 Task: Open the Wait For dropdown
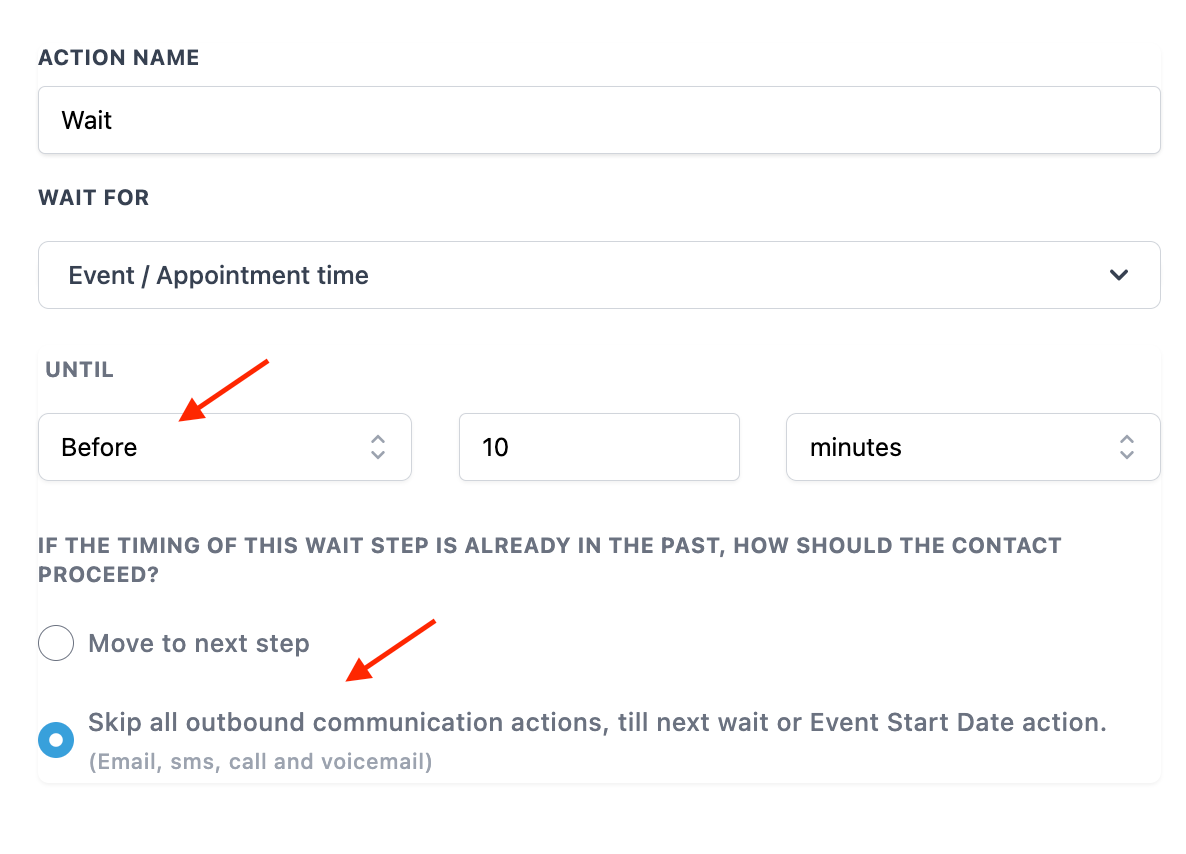(x=598, y=275)
